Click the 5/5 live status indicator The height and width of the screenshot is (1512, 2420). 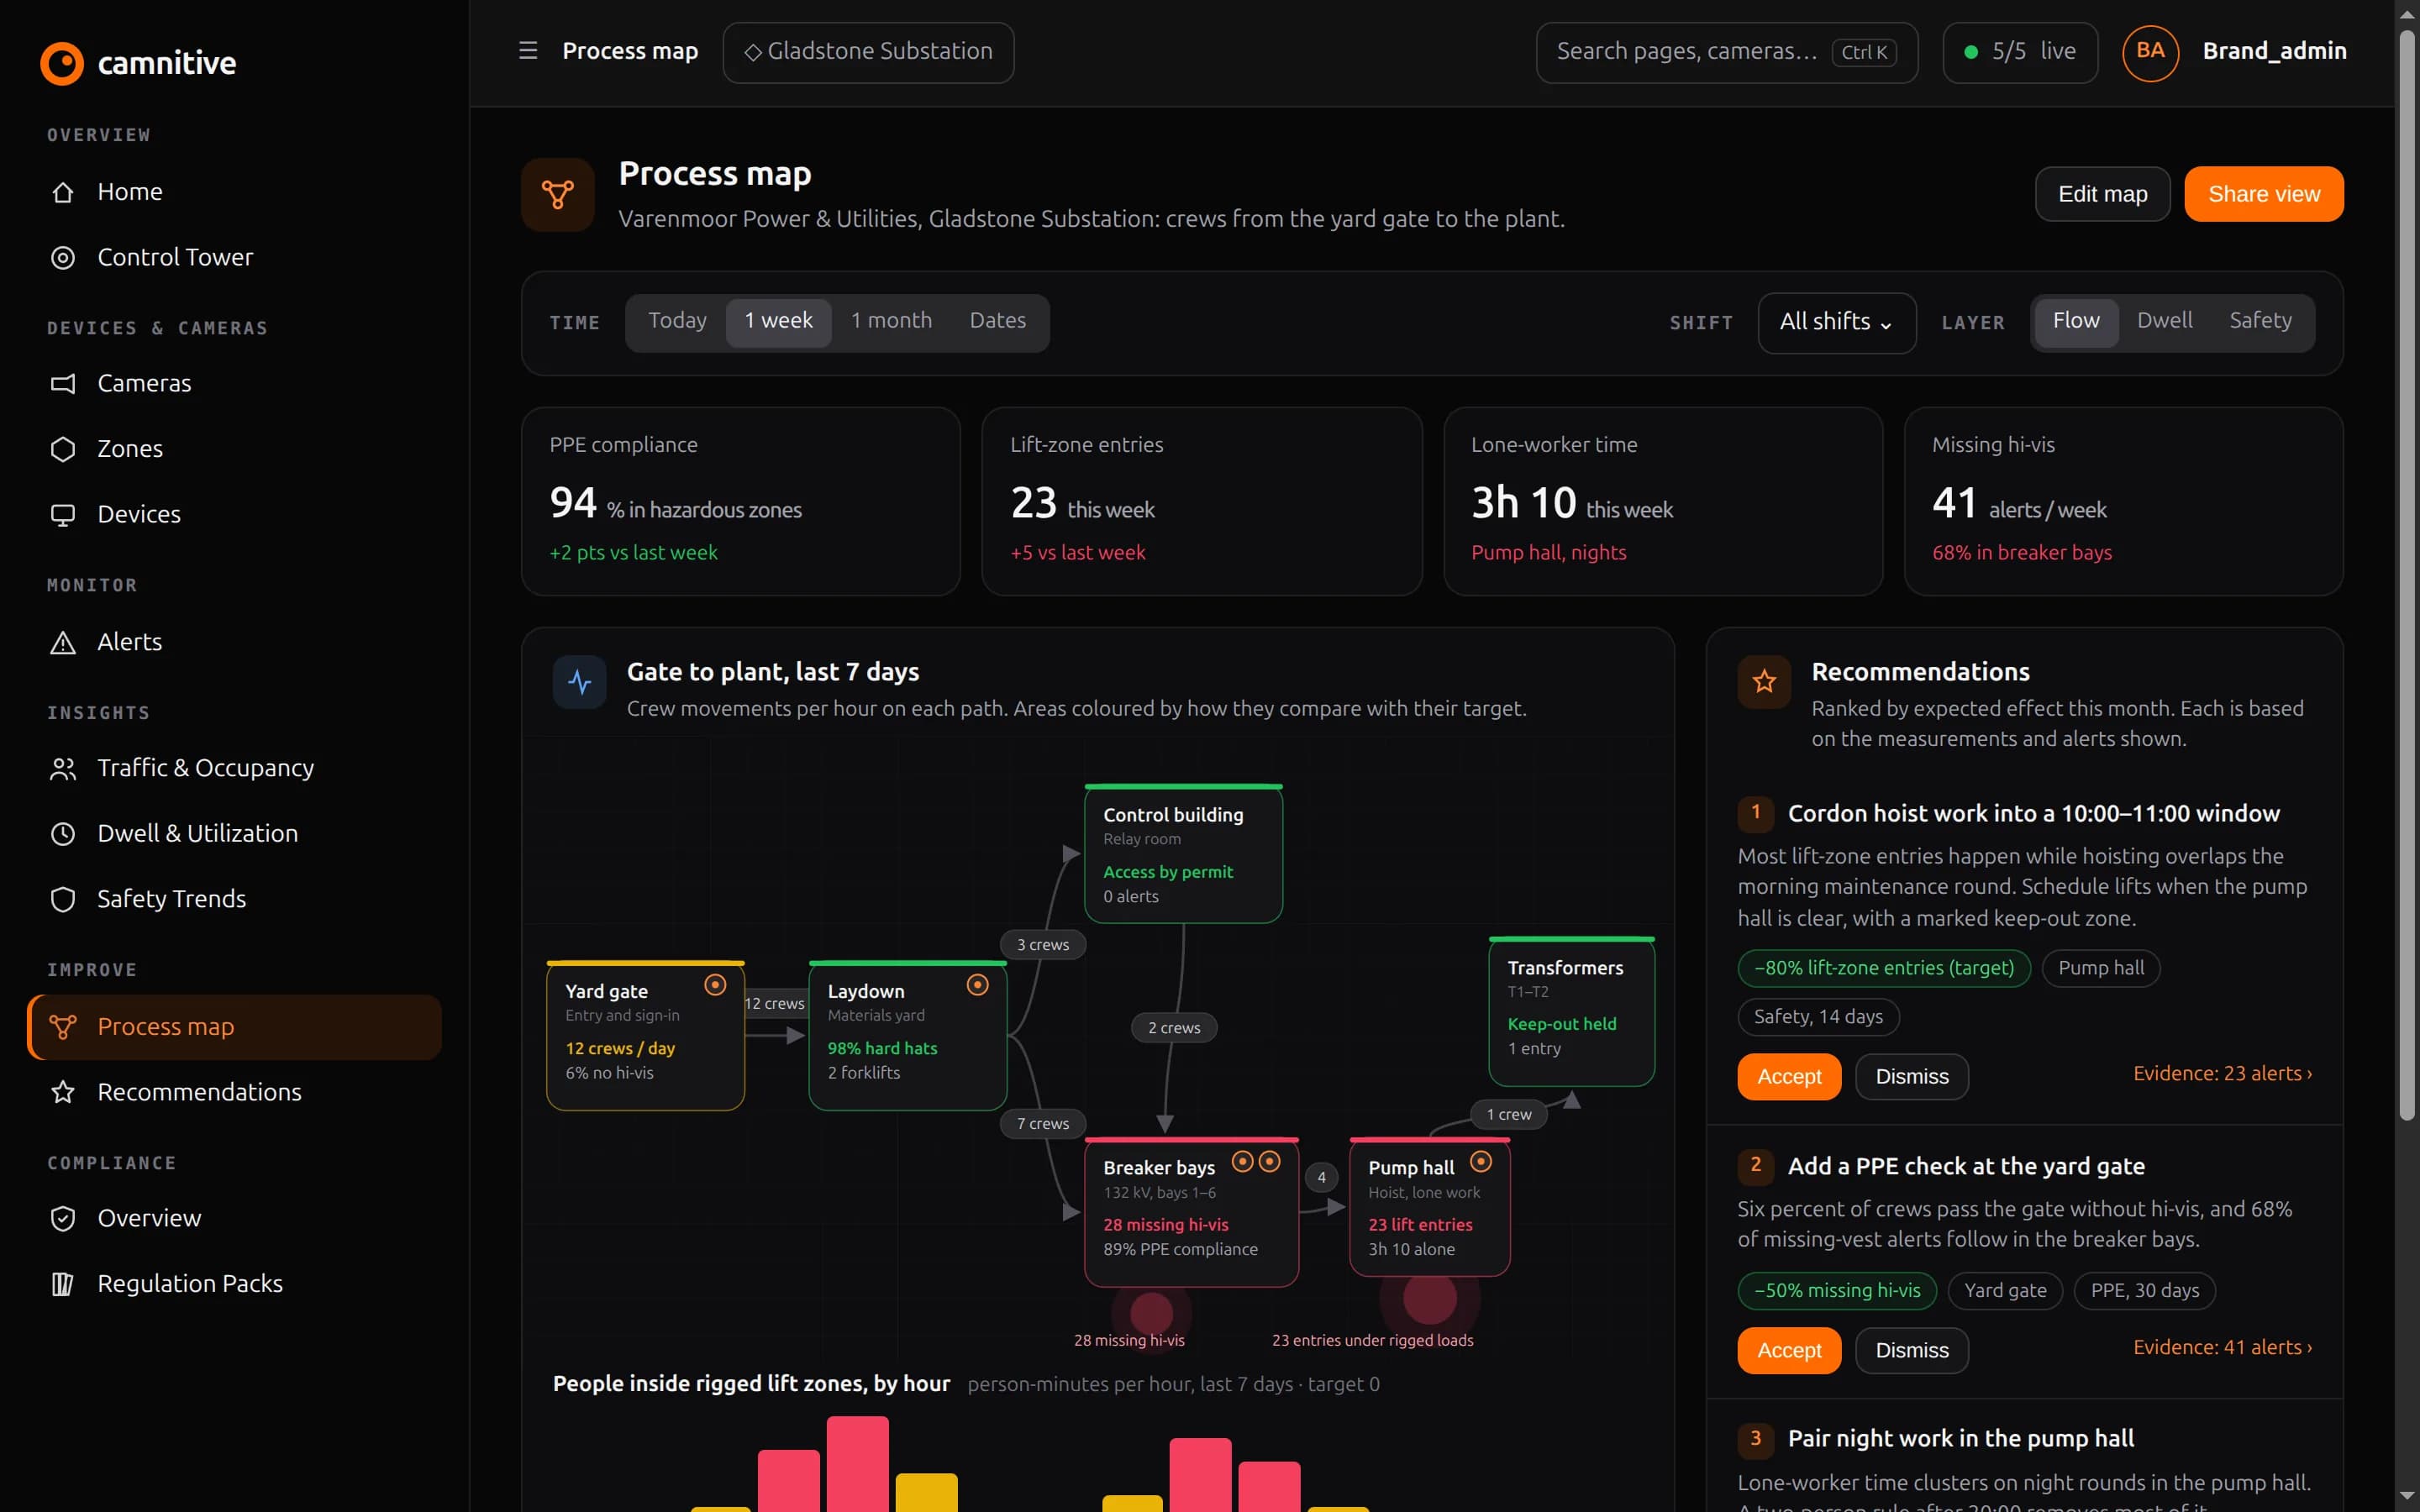[2020, 52]
